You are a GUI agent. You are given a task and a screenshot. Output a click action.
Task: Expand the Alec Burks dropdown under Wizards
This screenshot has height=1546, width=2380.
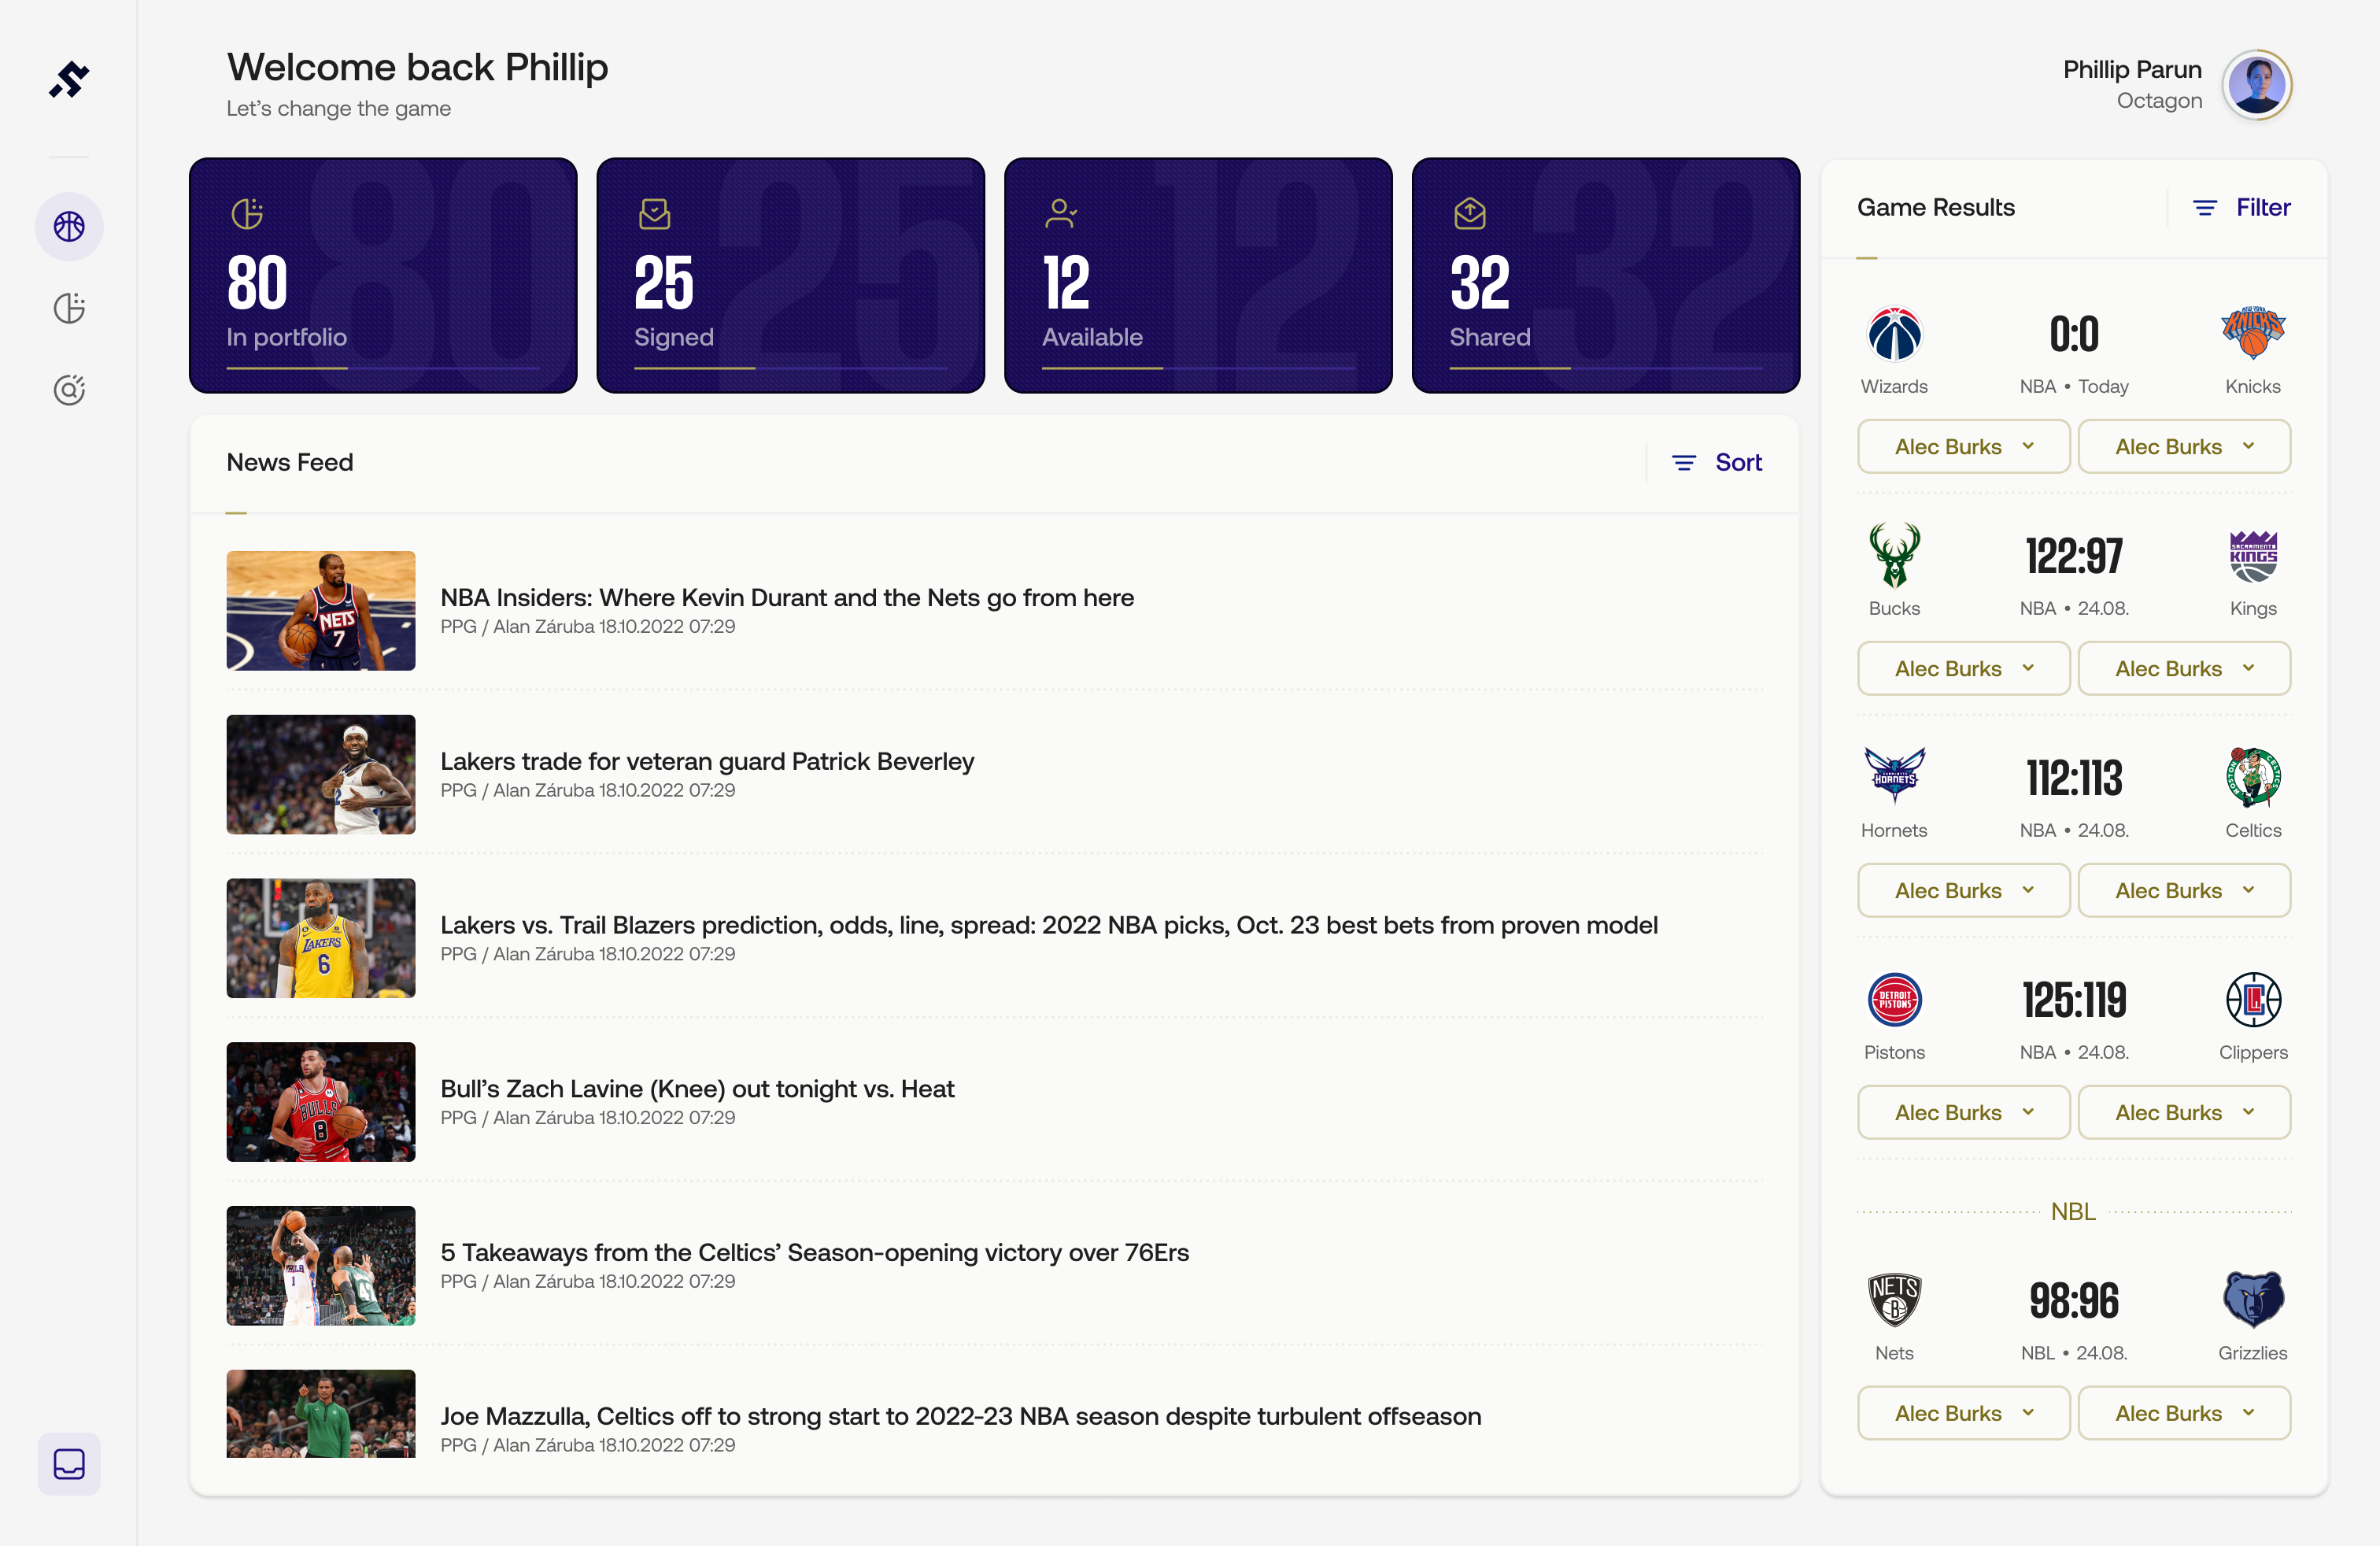pyautogui.click(x=1963, y=447)
